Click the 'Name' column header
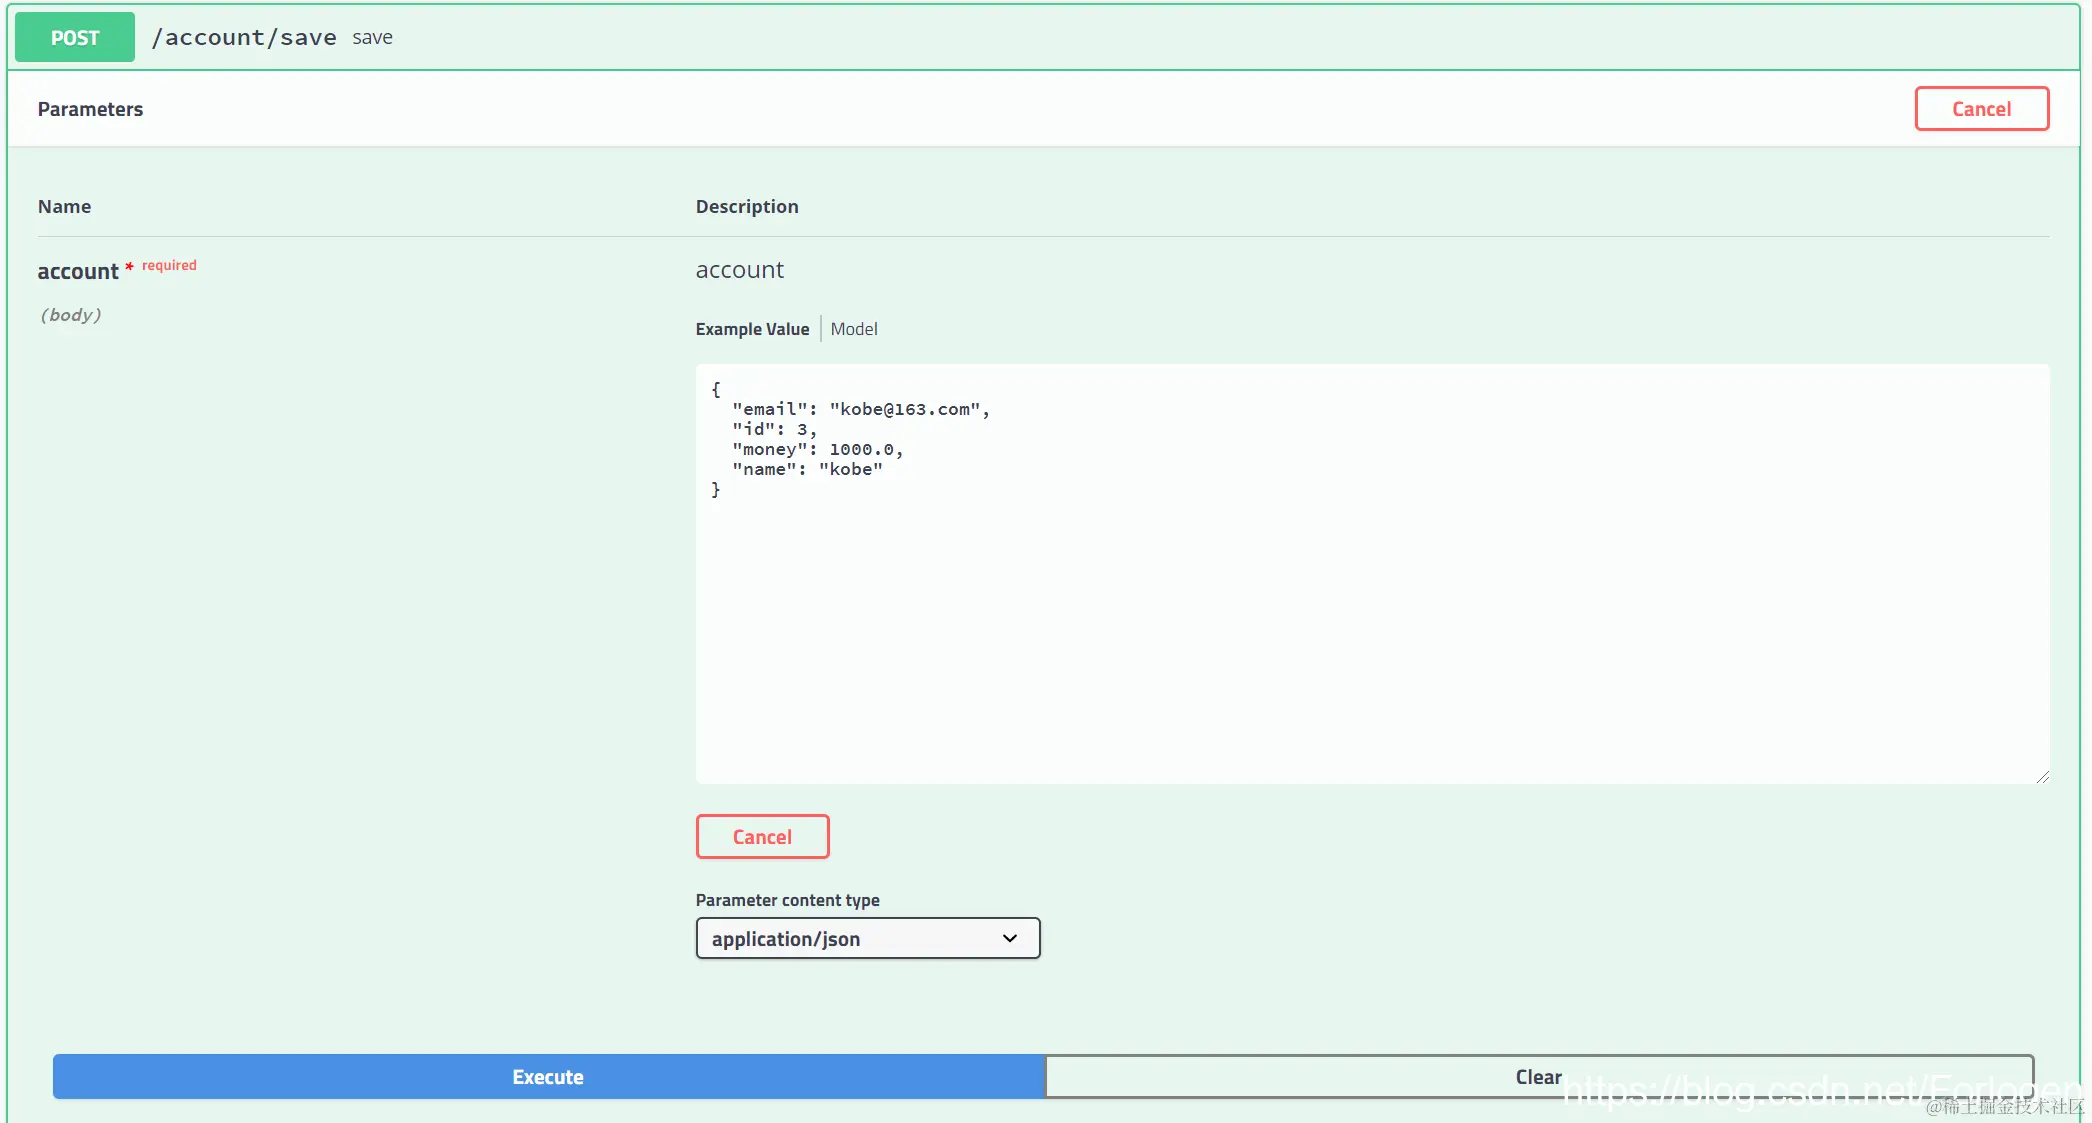Viewport: 2092px width, 1123px height. pyautogui.click(x=64, y=206)
